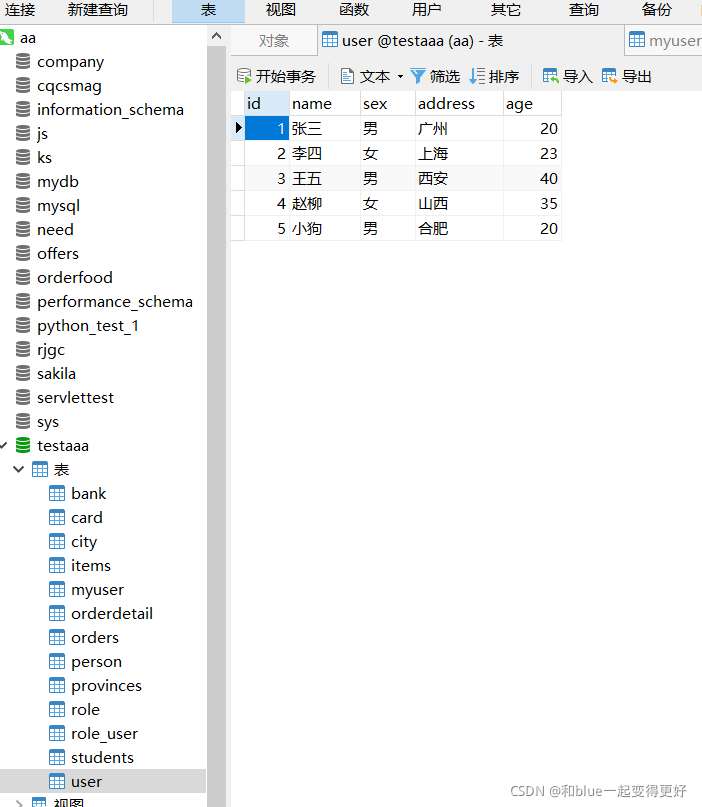Click the city table icon
The image size is (702, 807).
click(x=57, y=541)
